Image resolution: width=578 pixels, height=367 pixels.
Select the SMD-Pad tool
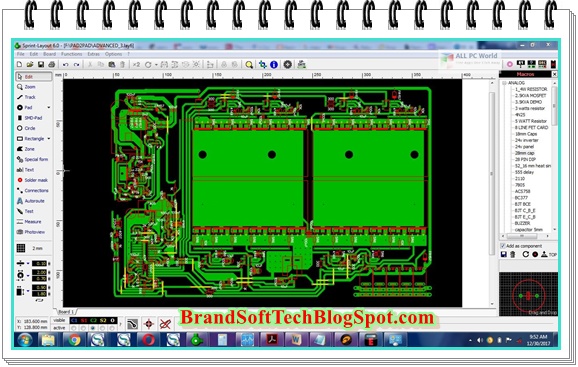click(x=33, y=118)
